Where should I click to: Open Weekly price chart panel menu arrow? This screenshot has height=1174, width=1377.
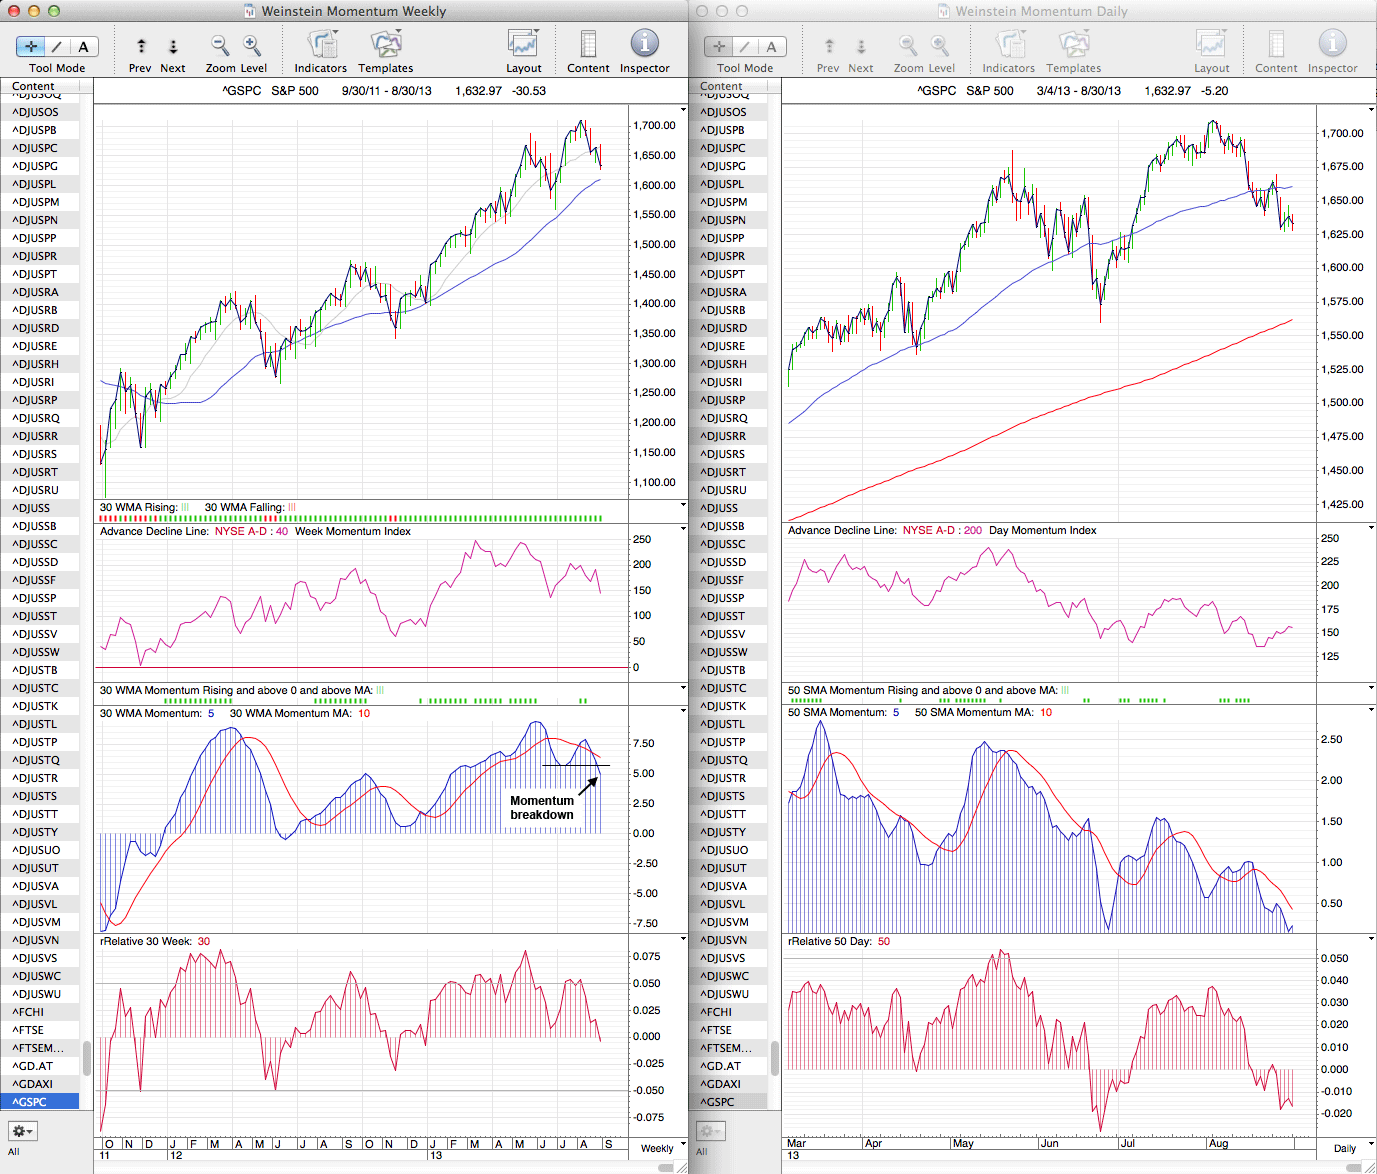tap(684, 109)
